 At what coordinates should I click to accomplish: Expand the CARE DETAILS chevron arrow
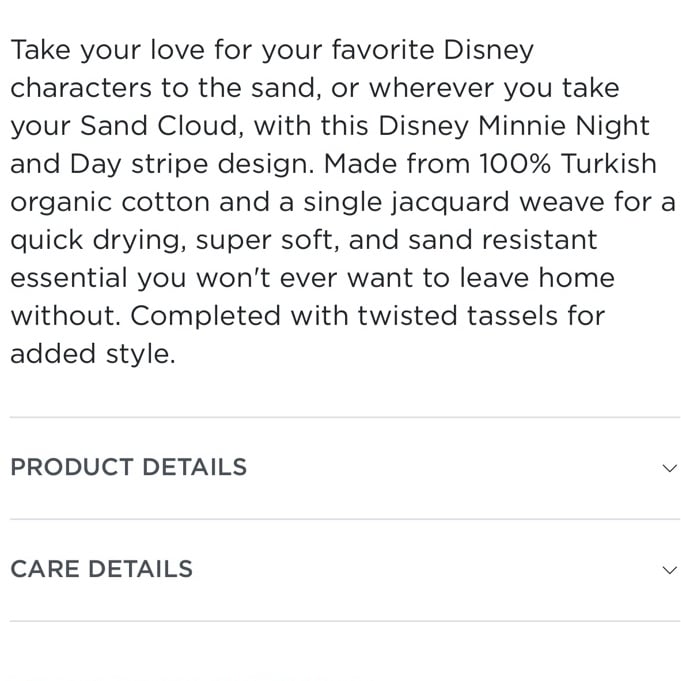point(669,570)
